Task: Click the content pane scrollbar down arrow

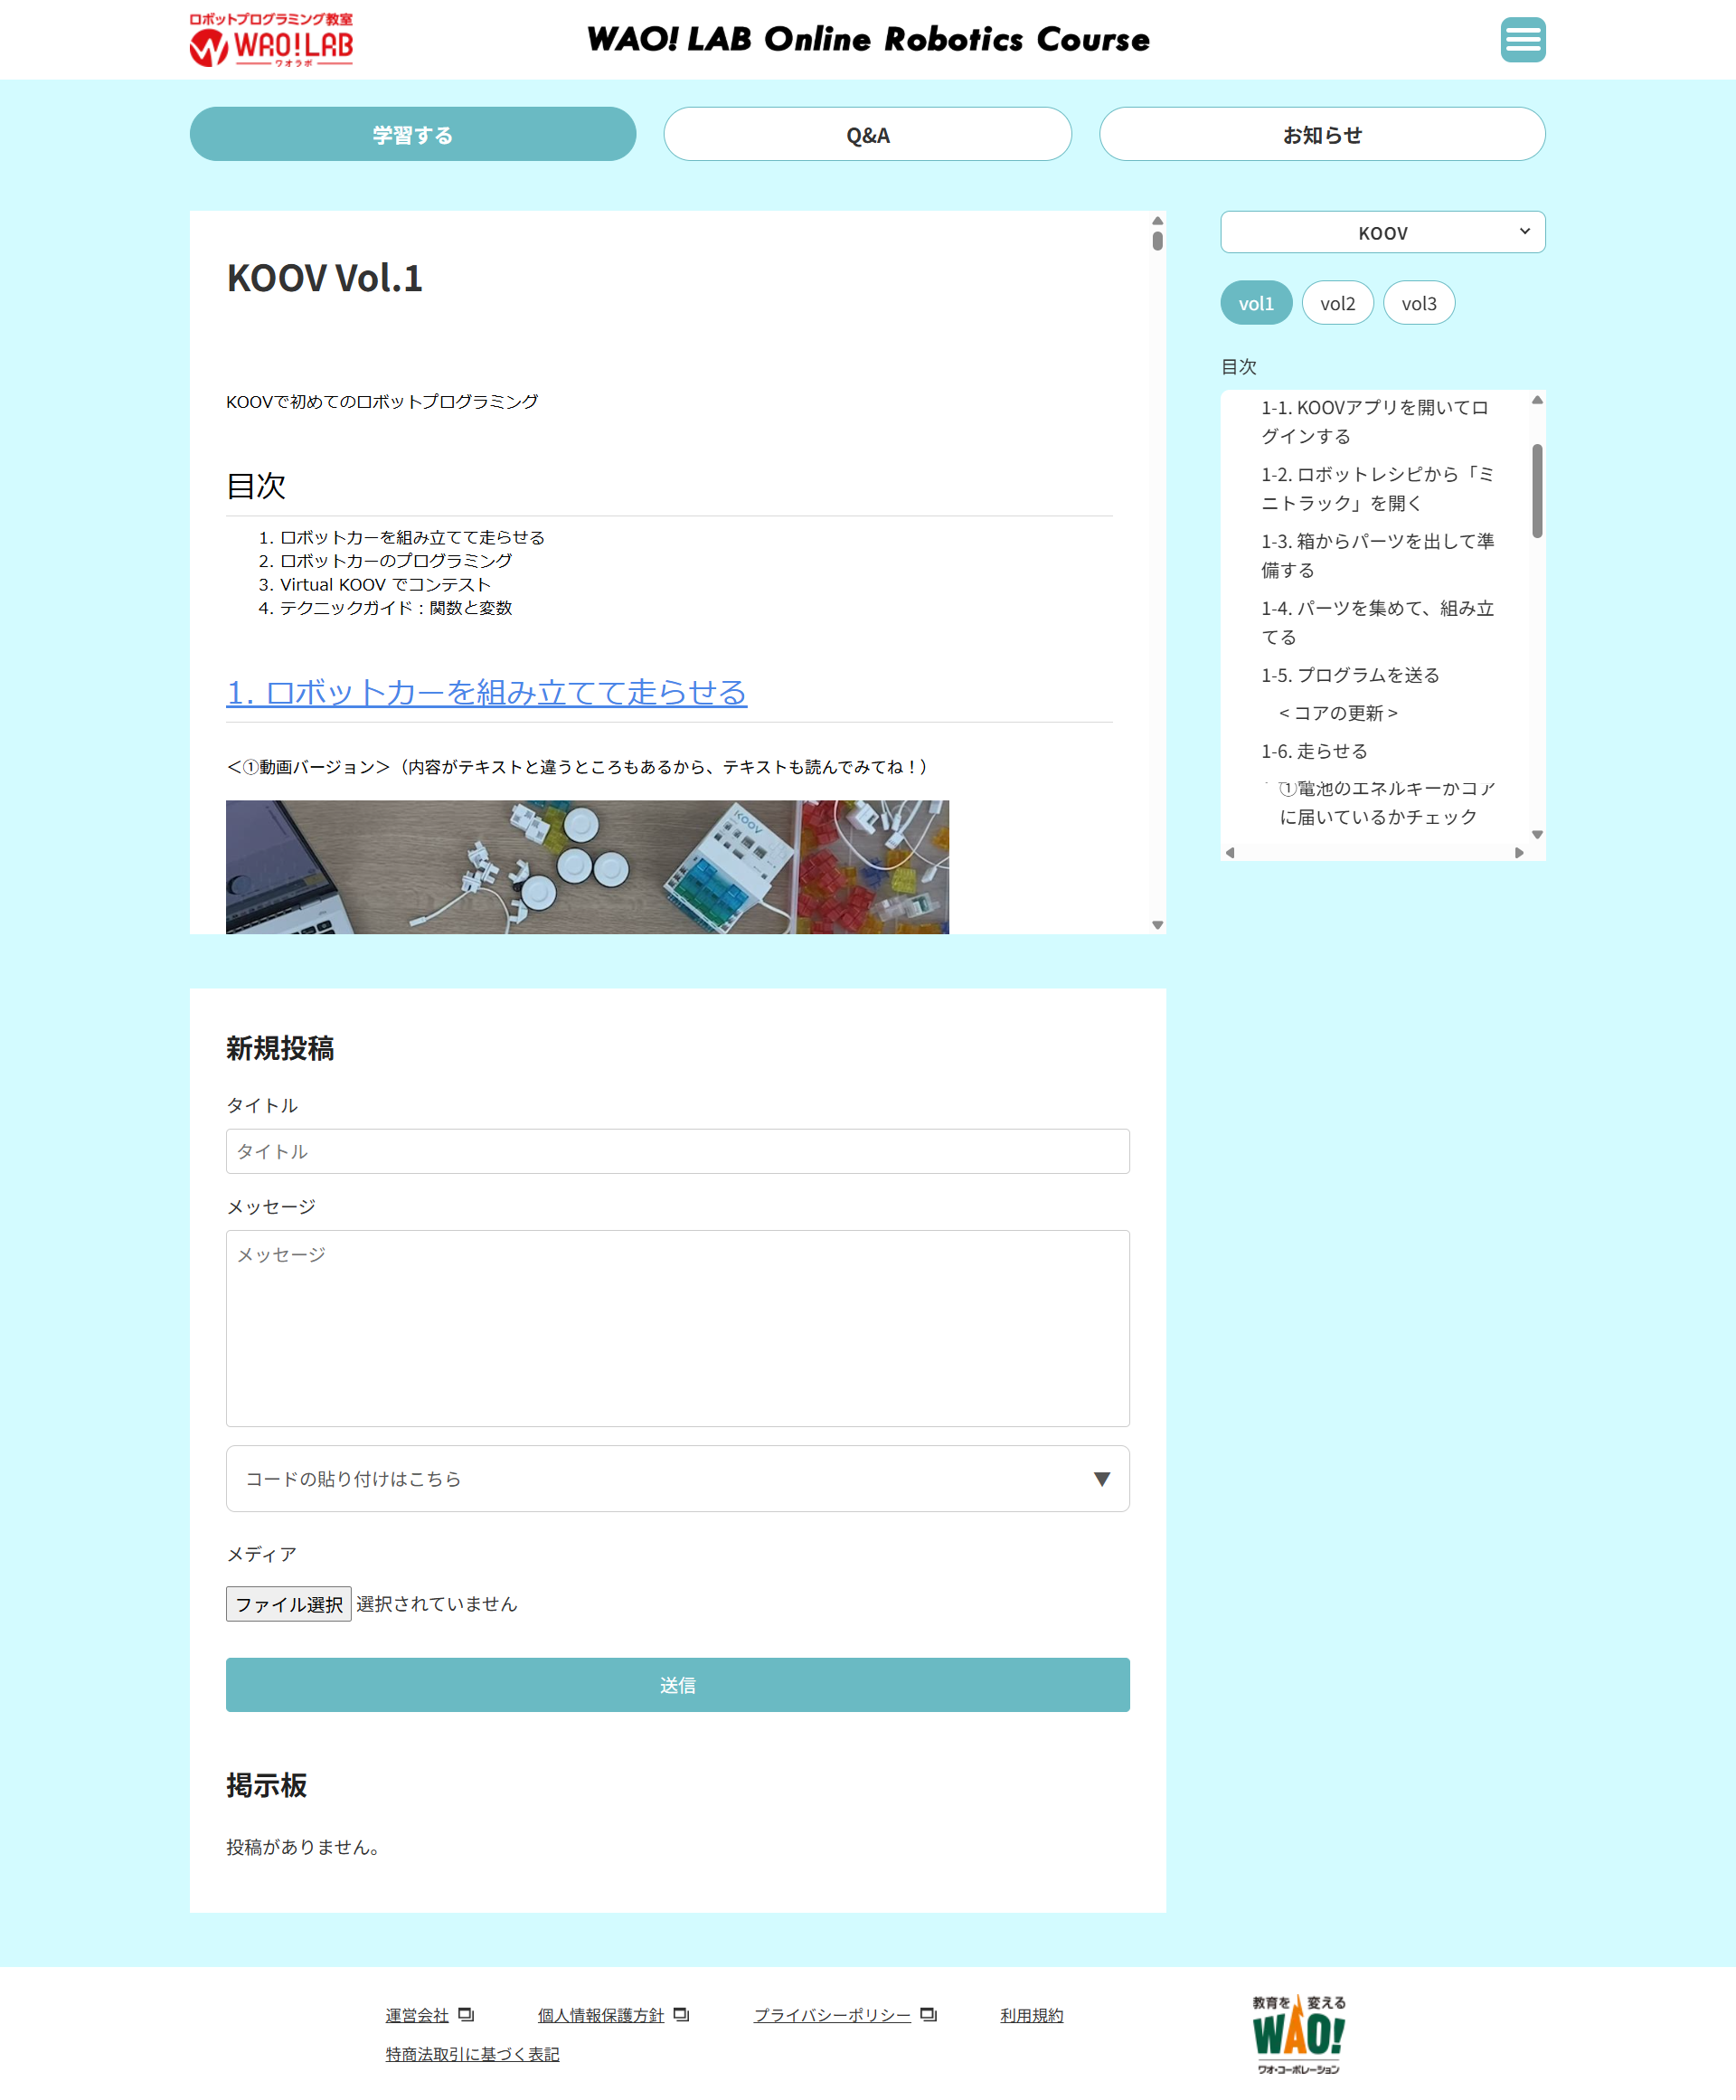Action: click(x=1157, y=925)
